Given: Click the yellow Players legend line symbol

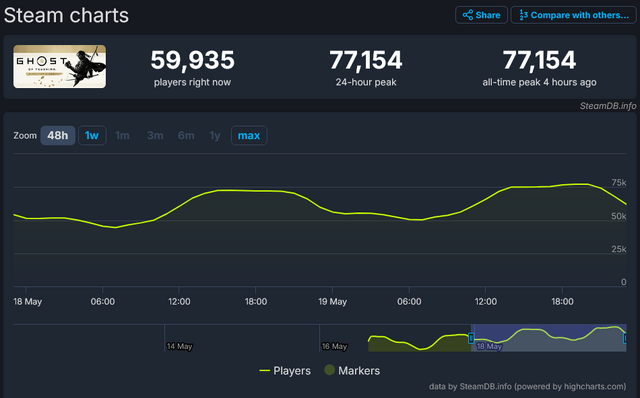Looking at the screenshot, I should coord(264,371).
